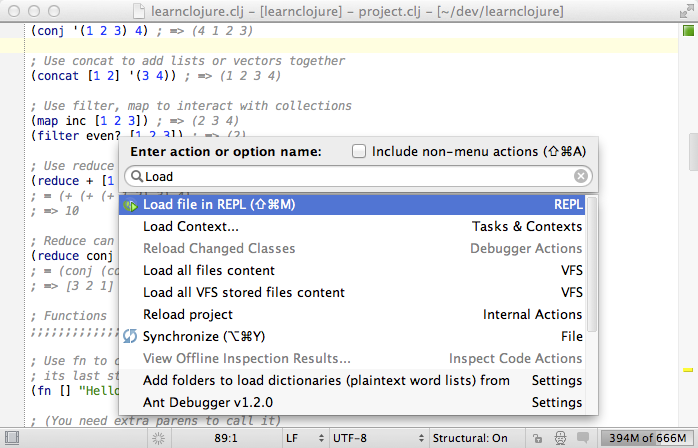
Task: Select Reload project internal action
Action: (x=352, y=314)
